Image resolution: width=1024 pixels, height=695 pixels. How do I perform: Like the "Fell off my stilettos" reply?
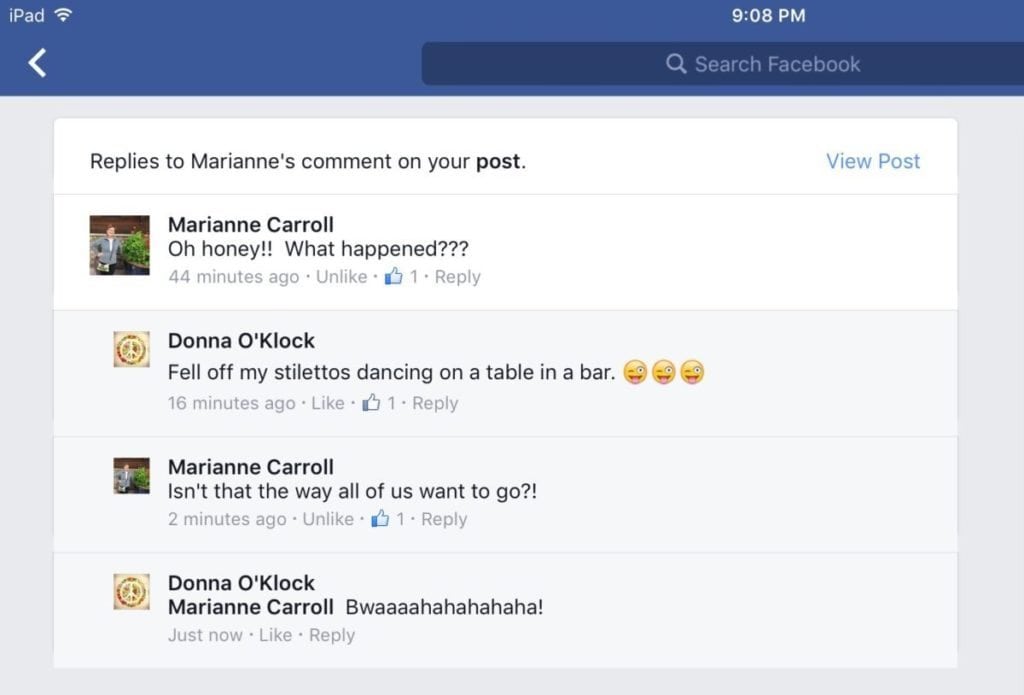click(328, 403)
